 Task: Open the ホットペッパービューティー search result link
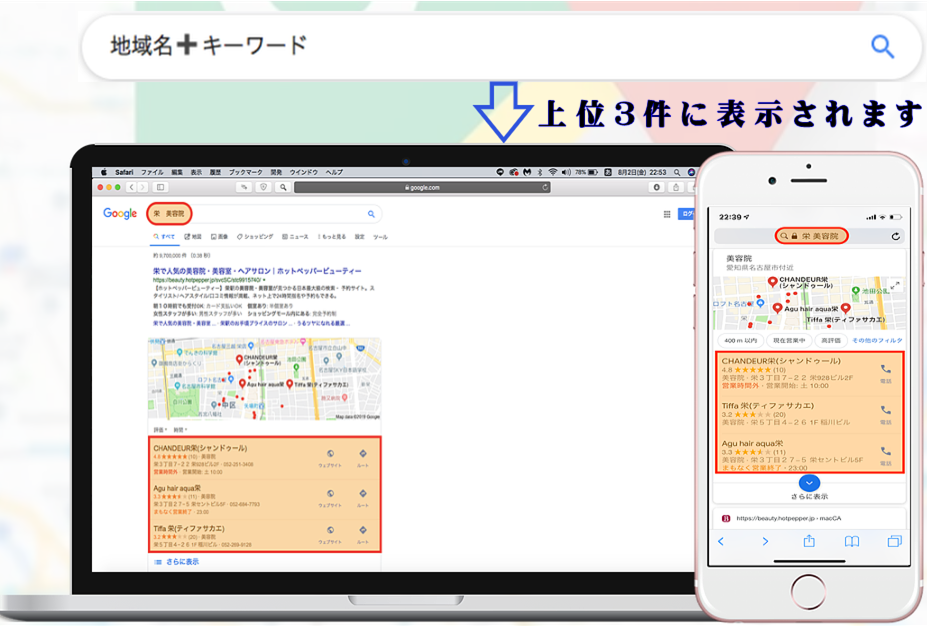(257, 271)
